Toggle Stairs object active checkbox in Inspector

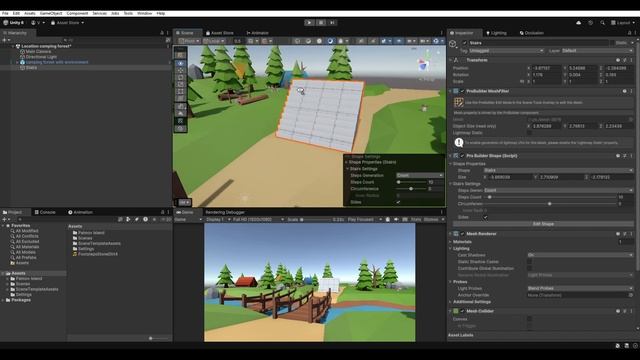[x=464, y=43]
